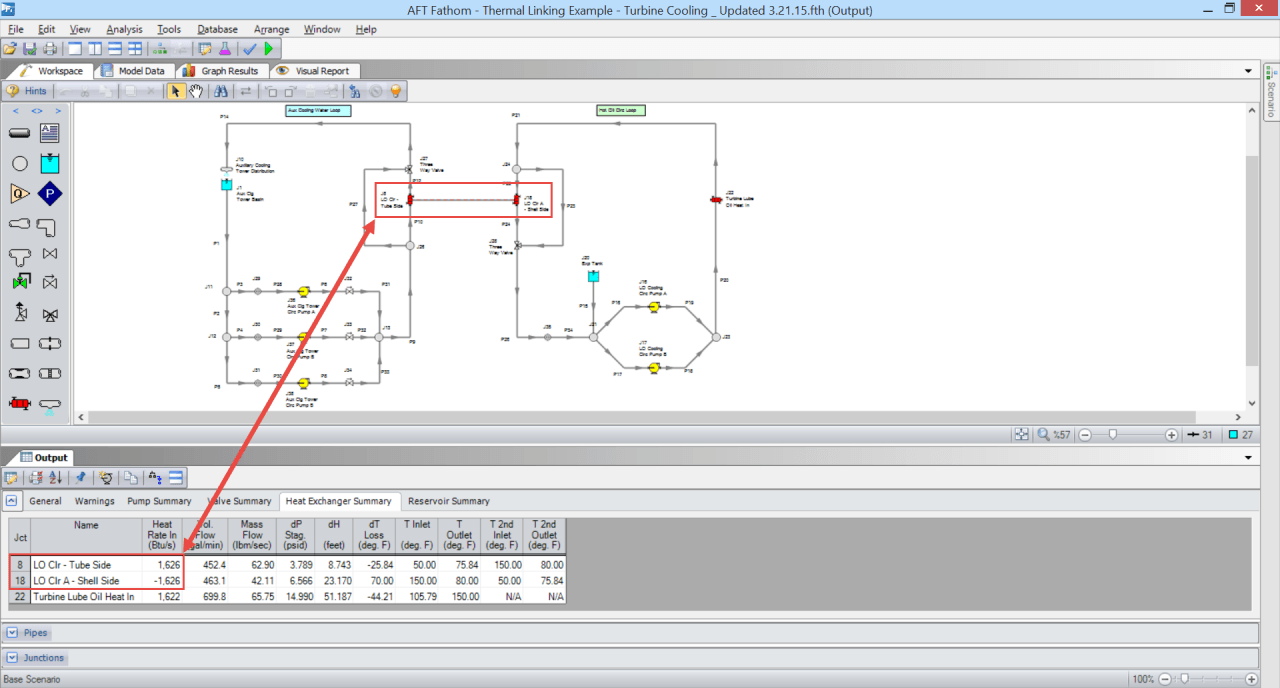Open the Tools menu
The width and height of the screenshot is (1280, 688).
point(169,29)
